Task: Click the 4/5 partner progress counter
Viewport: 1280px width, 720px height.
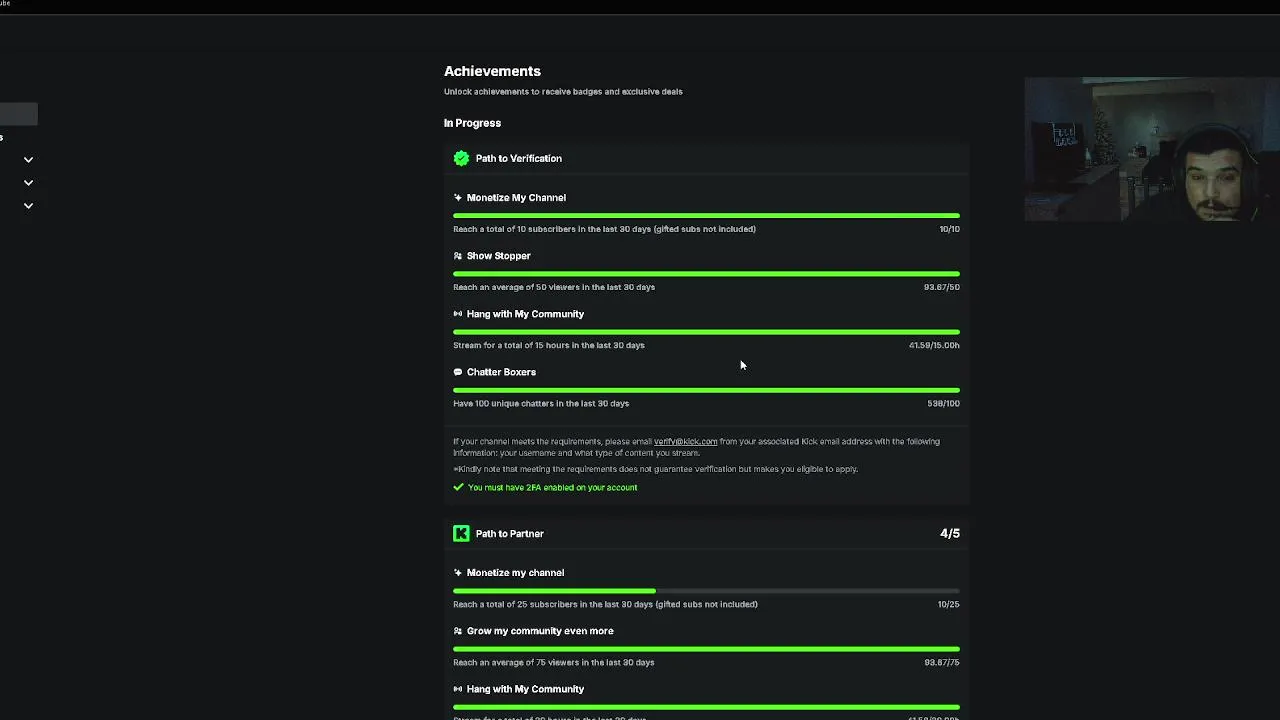Action: pyautogui.click(x=949, y=534)
